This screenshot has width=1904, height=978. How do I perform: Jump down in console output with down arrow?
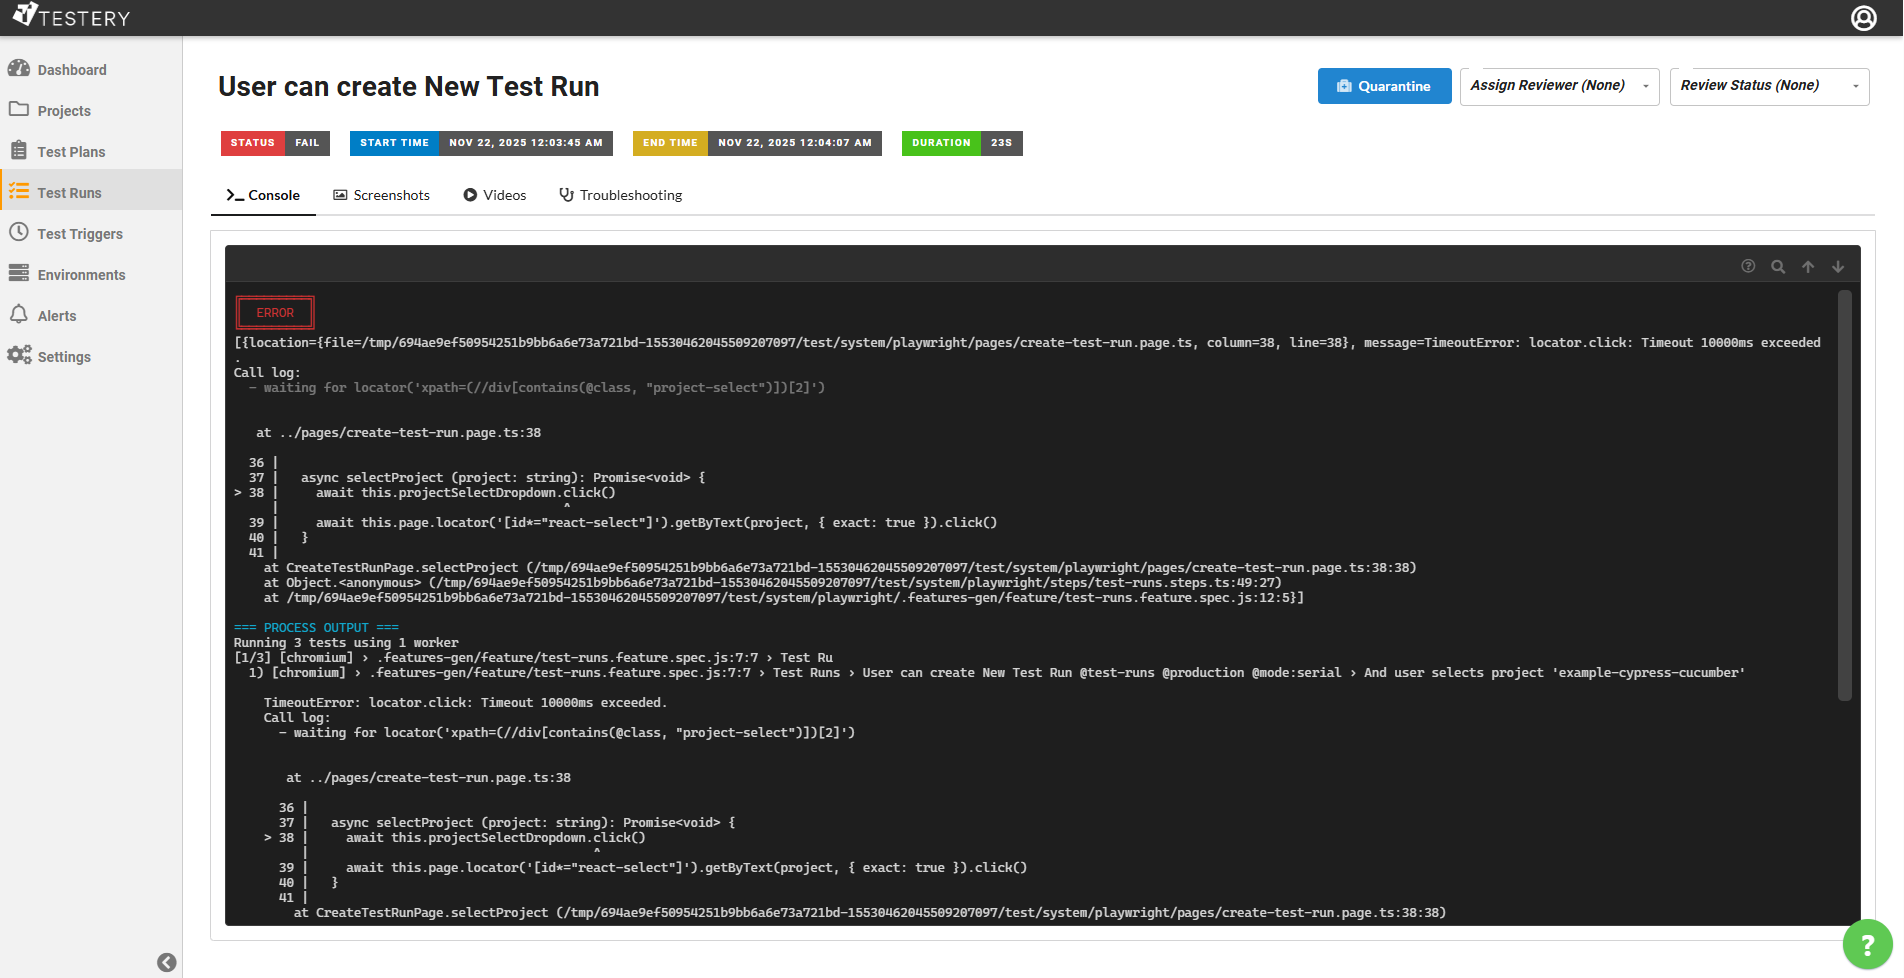pos(1838,266)
